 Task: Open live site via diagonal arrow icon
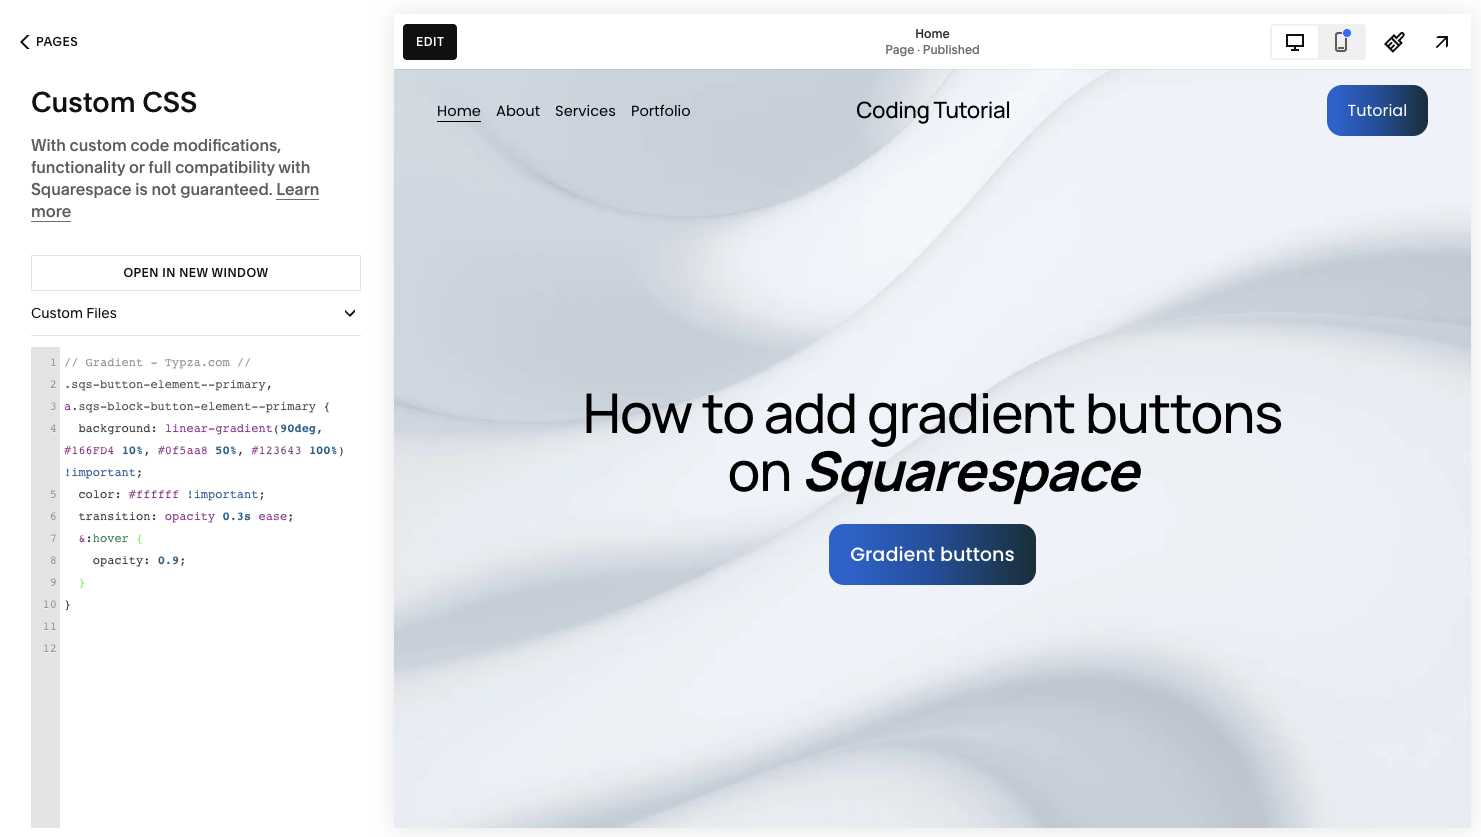[1441, 42]
